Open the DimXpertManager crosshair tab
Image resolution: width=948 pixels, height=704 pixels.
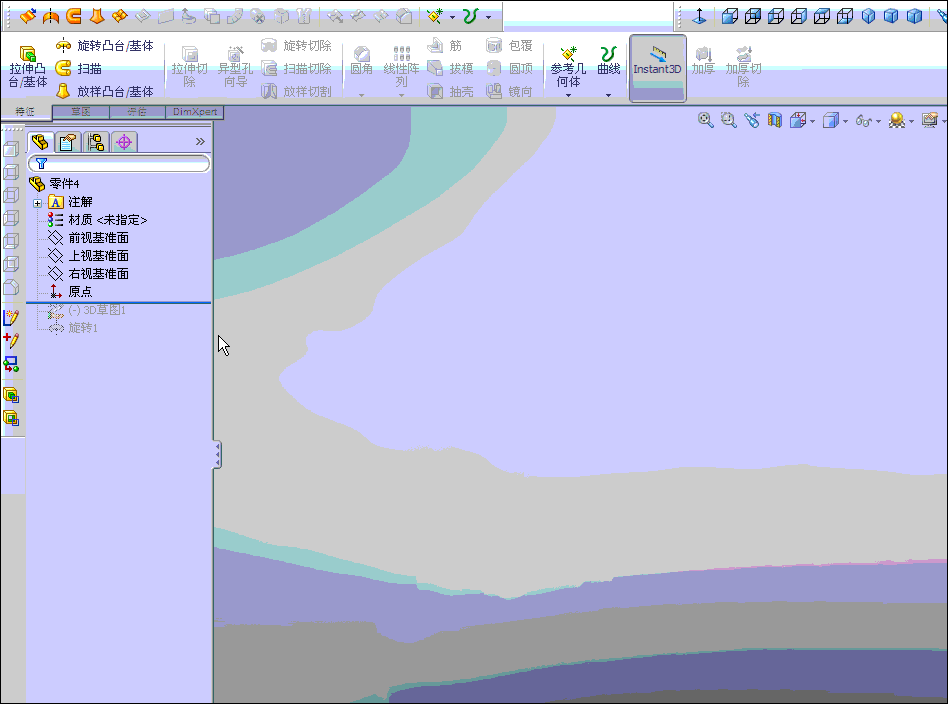(x=124, y=142)
